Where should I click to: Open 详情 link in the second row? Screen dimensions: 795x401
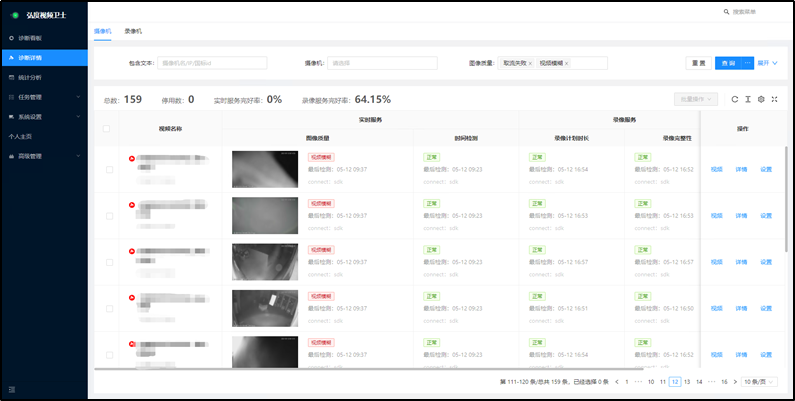click(741, 216)
